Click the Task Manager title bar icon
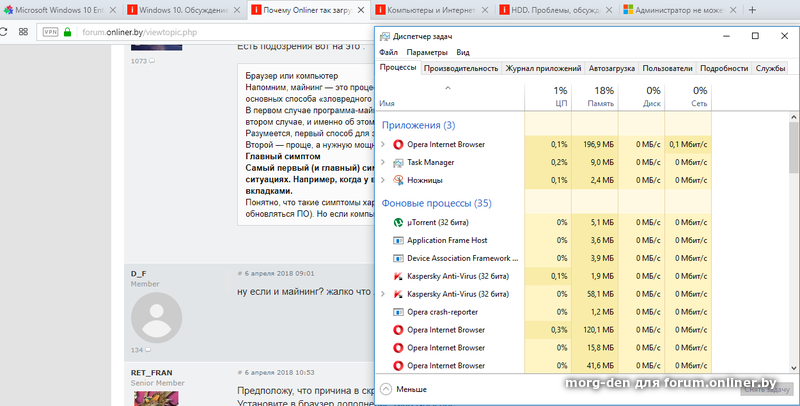The width and height of the screenshot is (800, 406). [x=385, y=36]
